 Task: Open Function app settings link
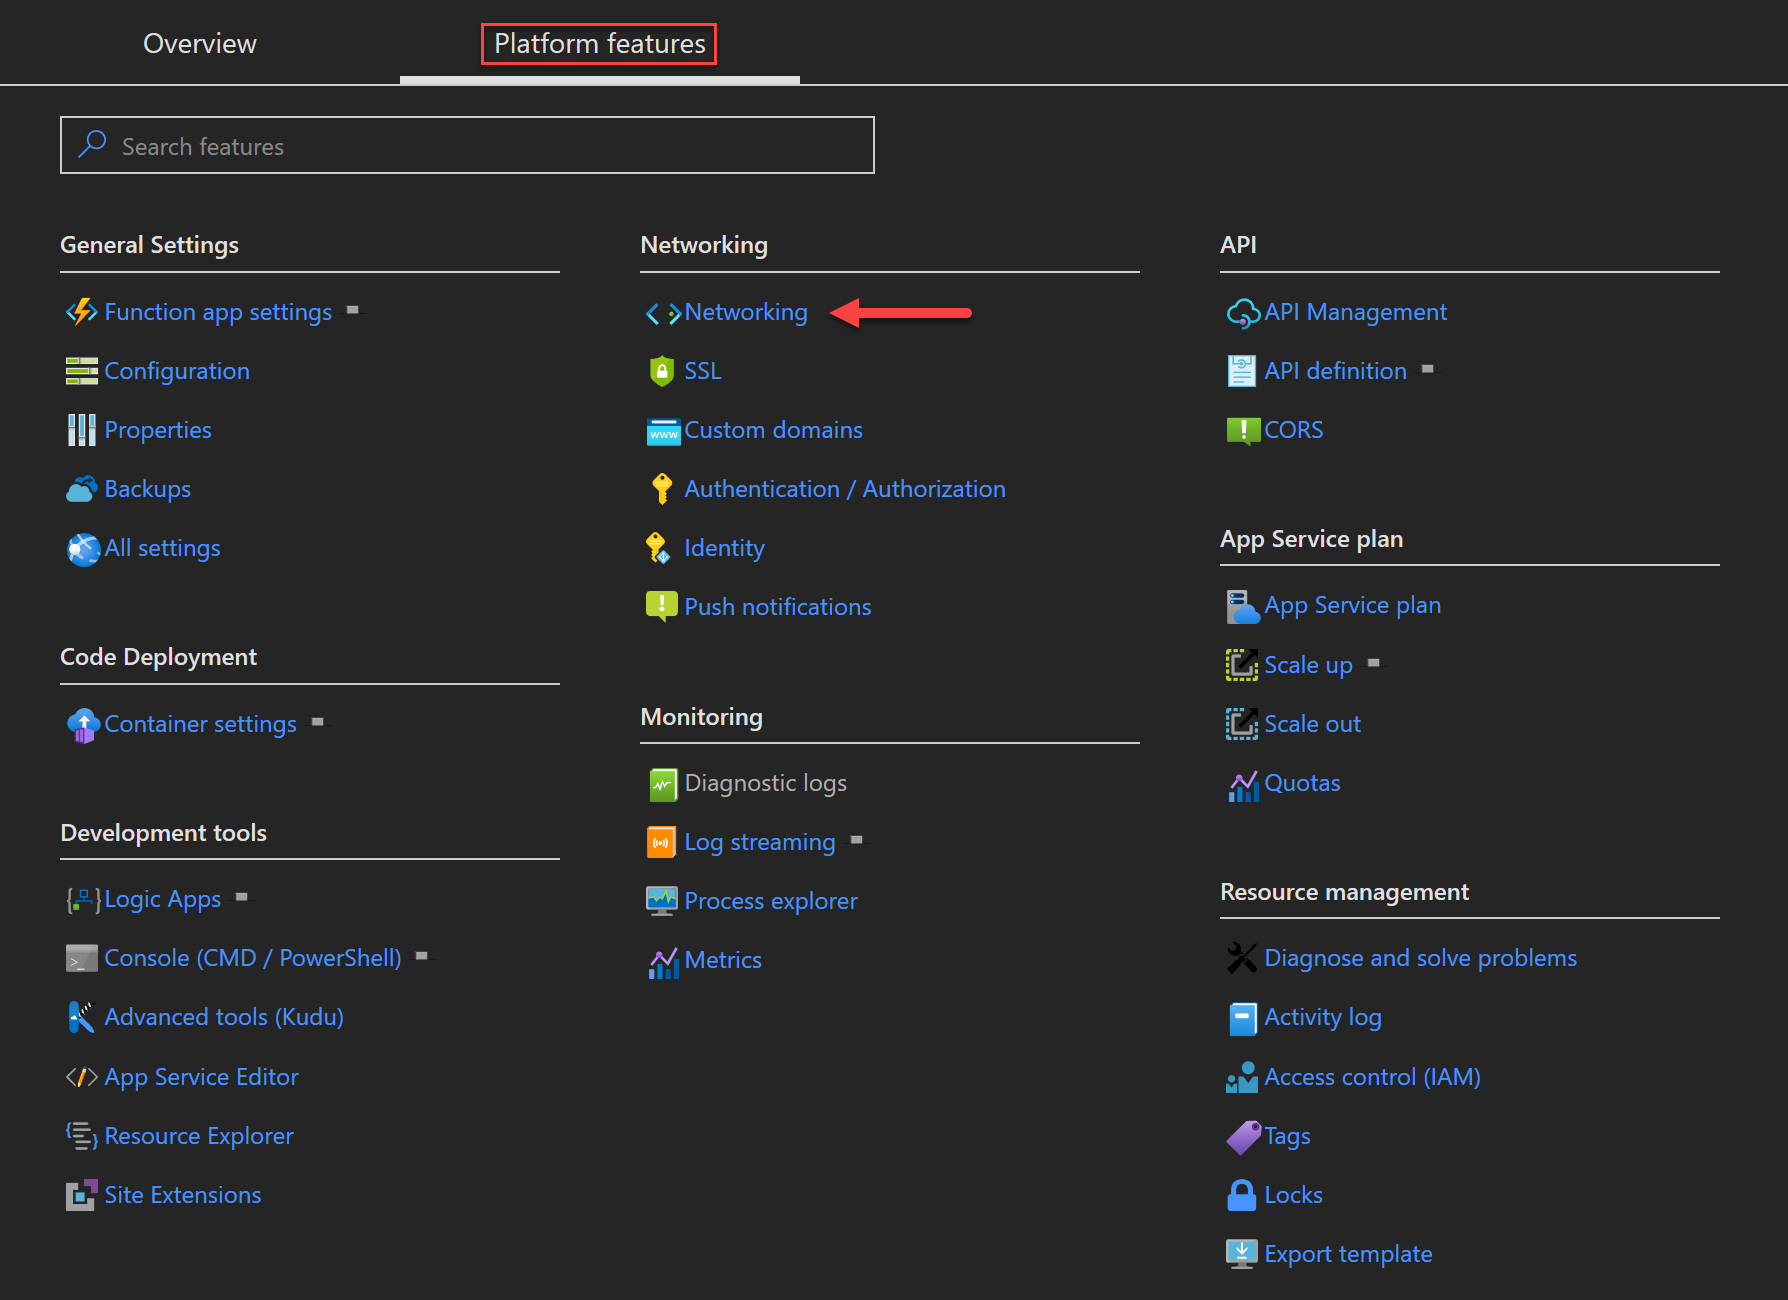tap(218, 312)
